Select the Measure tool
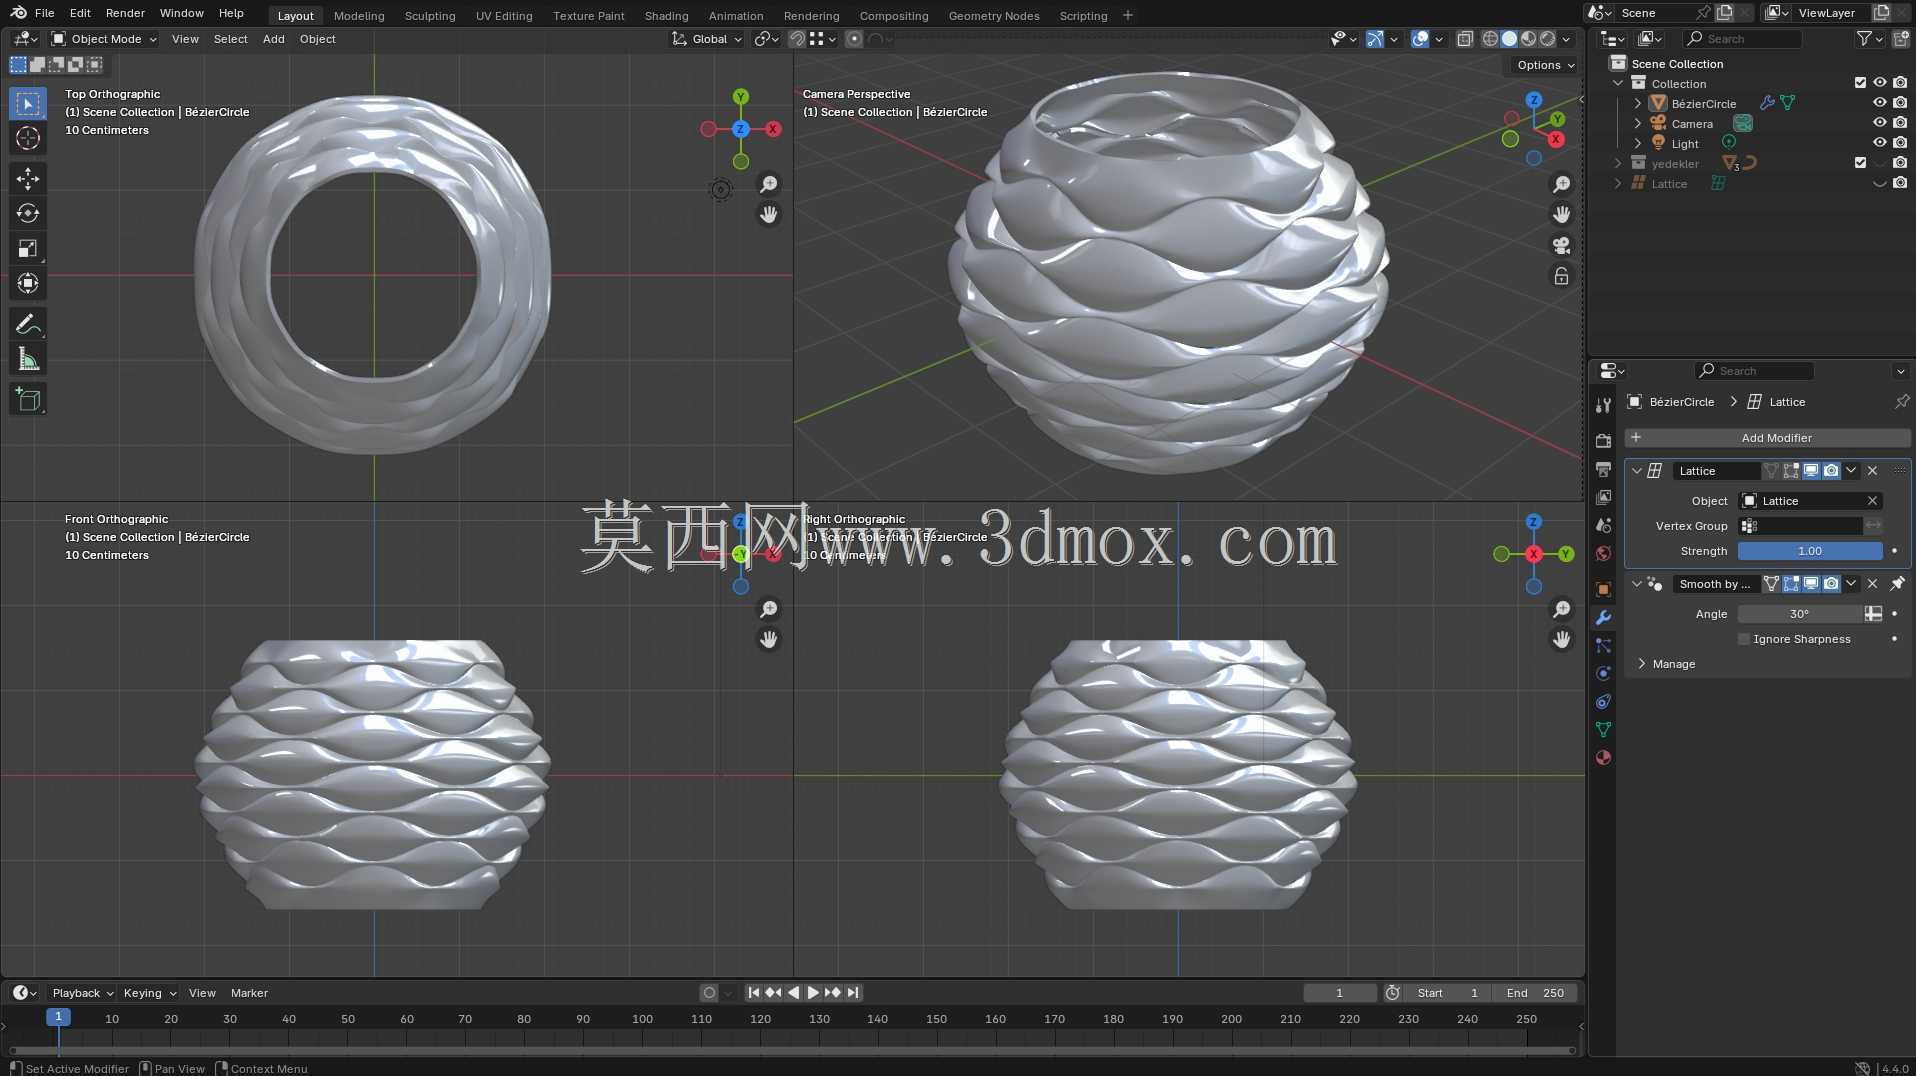 tap(28, 359)
